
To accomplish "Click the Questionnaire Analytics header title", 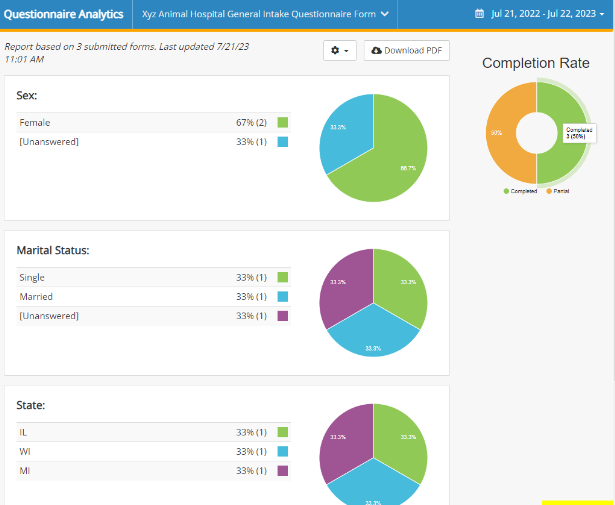I will tap(64, 14).
